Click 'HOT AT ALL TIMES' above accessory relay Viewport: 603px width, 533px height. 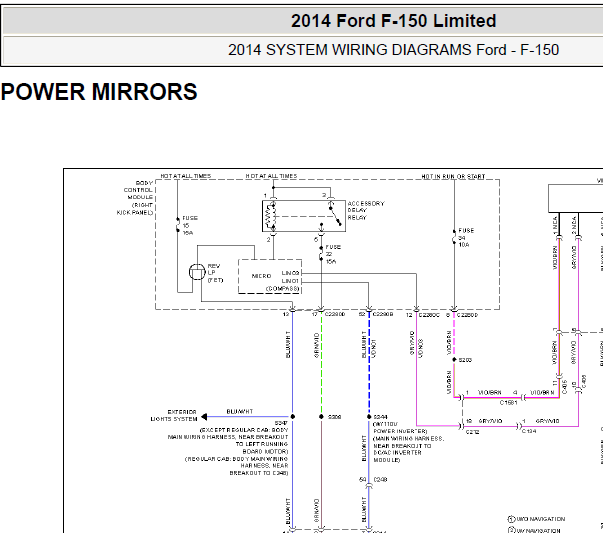tap(272, 176)
